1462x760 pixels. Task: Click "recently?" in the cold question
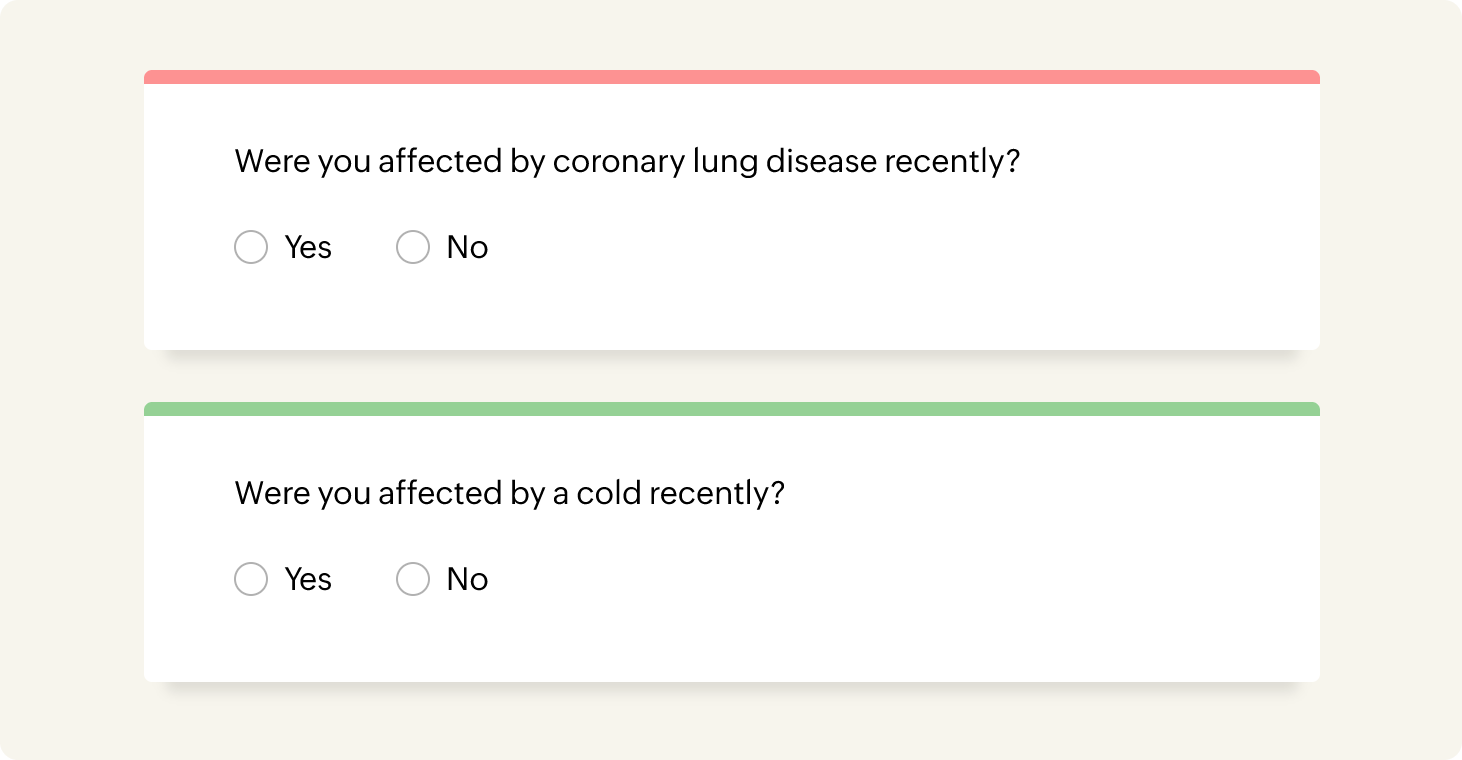point(716,493)
